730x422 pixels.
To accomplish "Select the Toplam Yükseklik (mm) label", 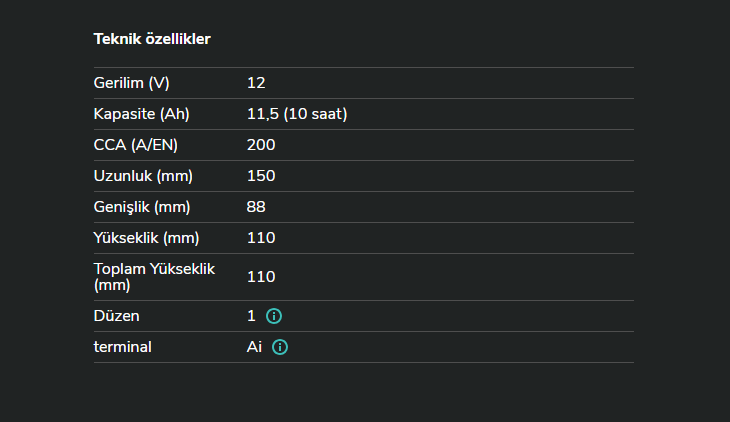I will pyautogui.click(x=154, y=277).
